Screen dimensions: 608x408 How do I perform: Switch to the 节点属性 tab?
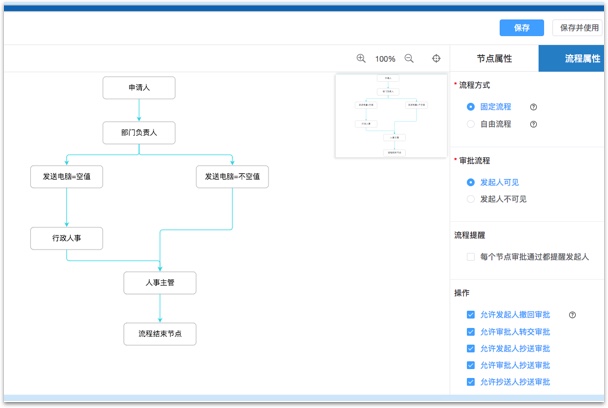[494, 59]
